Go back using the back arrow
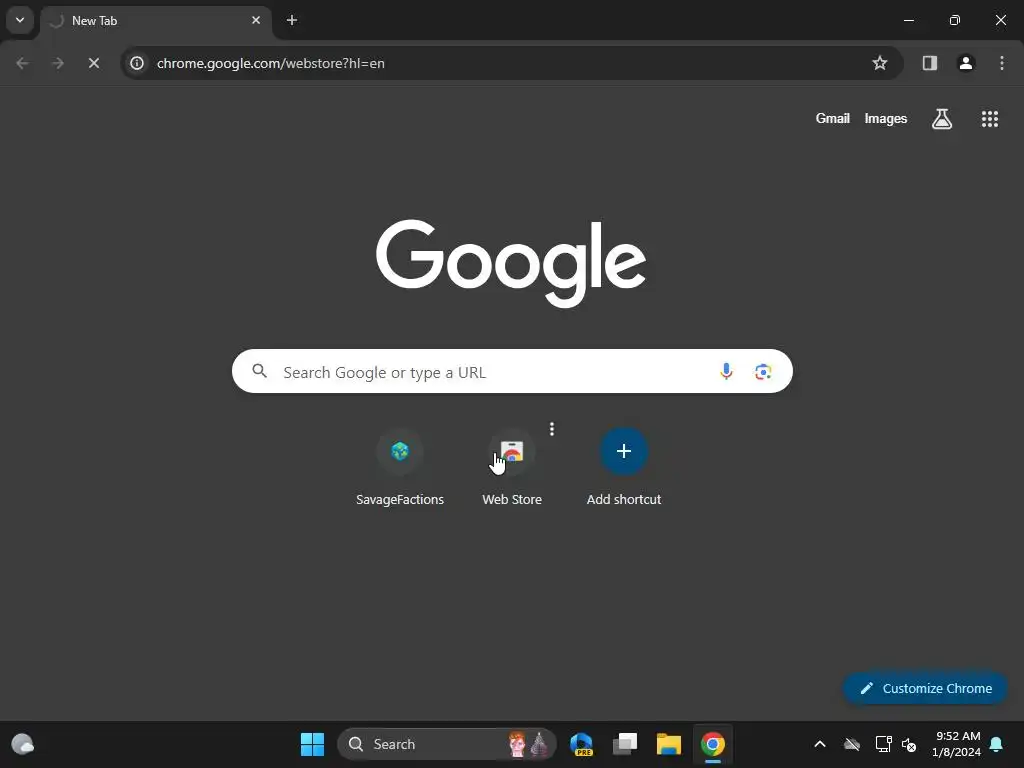The height and width of the screenshot is (768, 1024). (22, 63)
